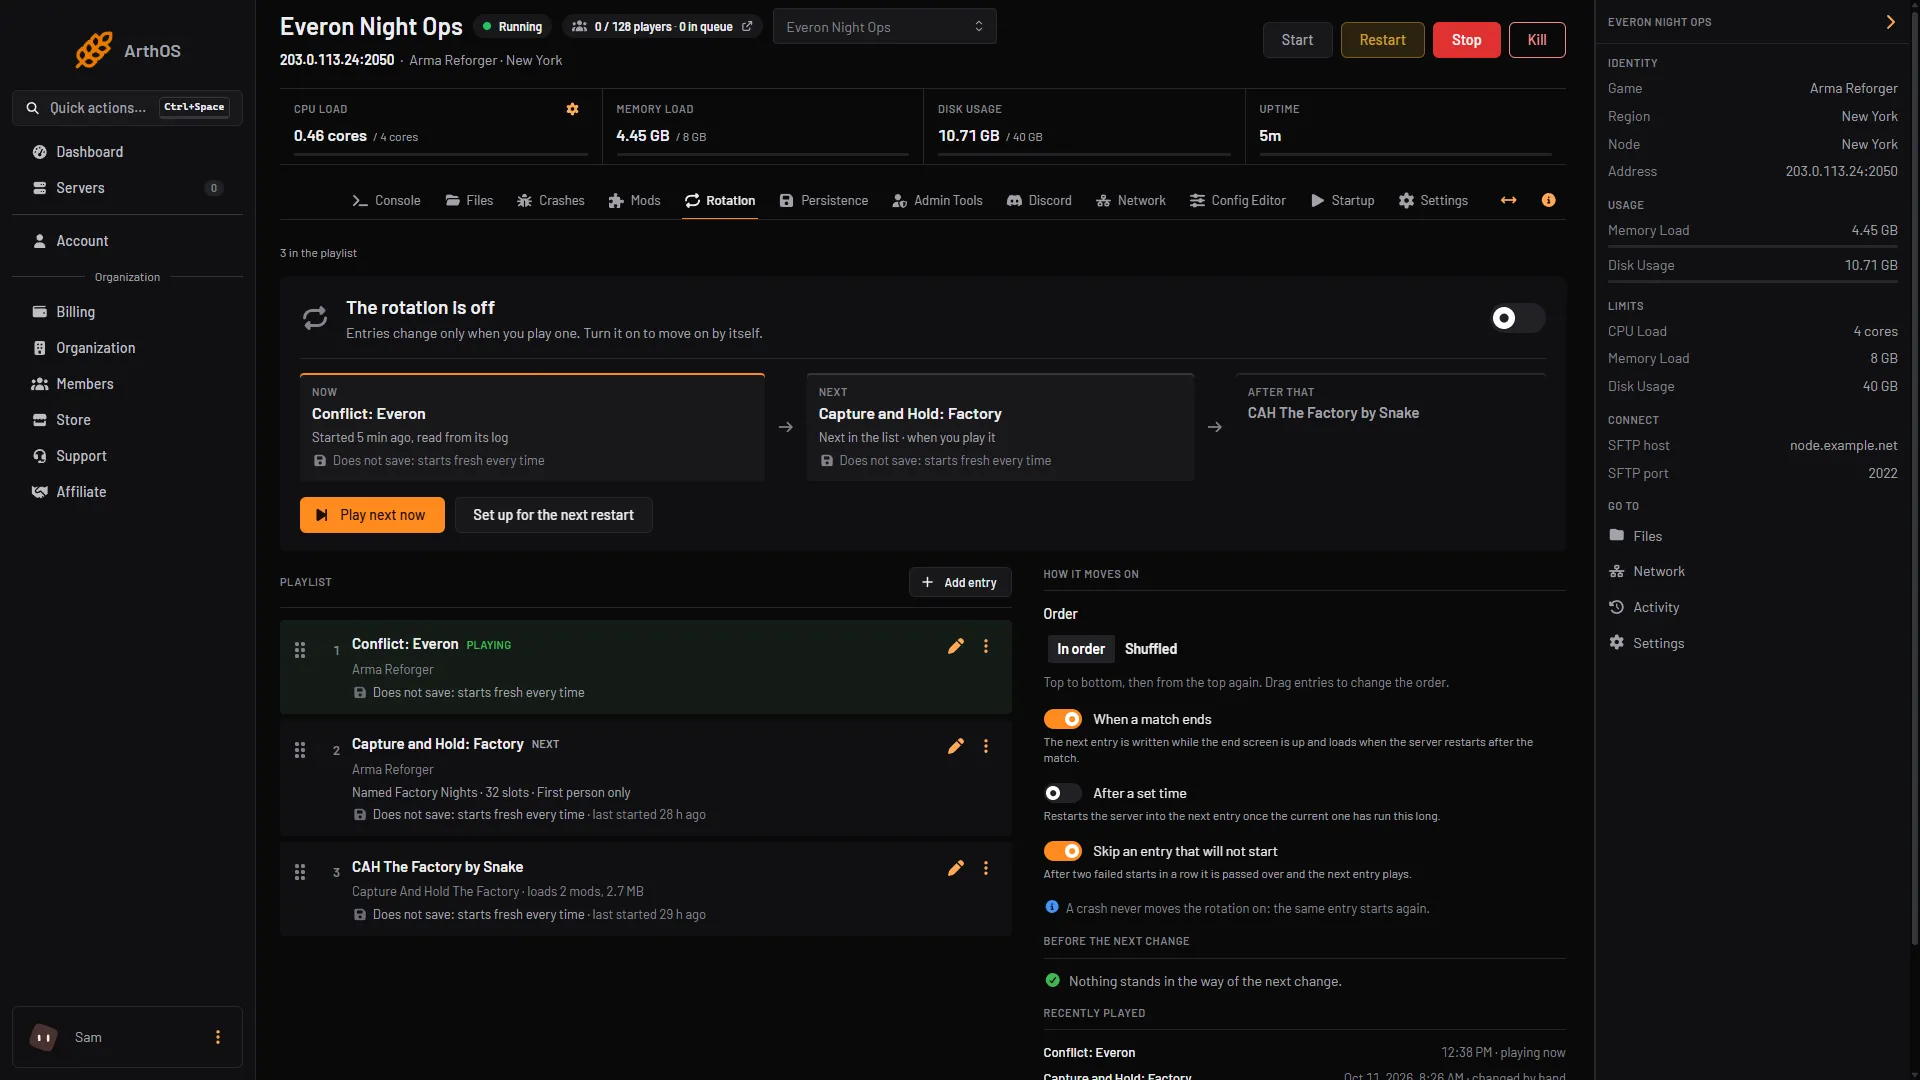Switch to the Console tab
This screenshot has width=1920, height=1080.
tap(386, 200)
